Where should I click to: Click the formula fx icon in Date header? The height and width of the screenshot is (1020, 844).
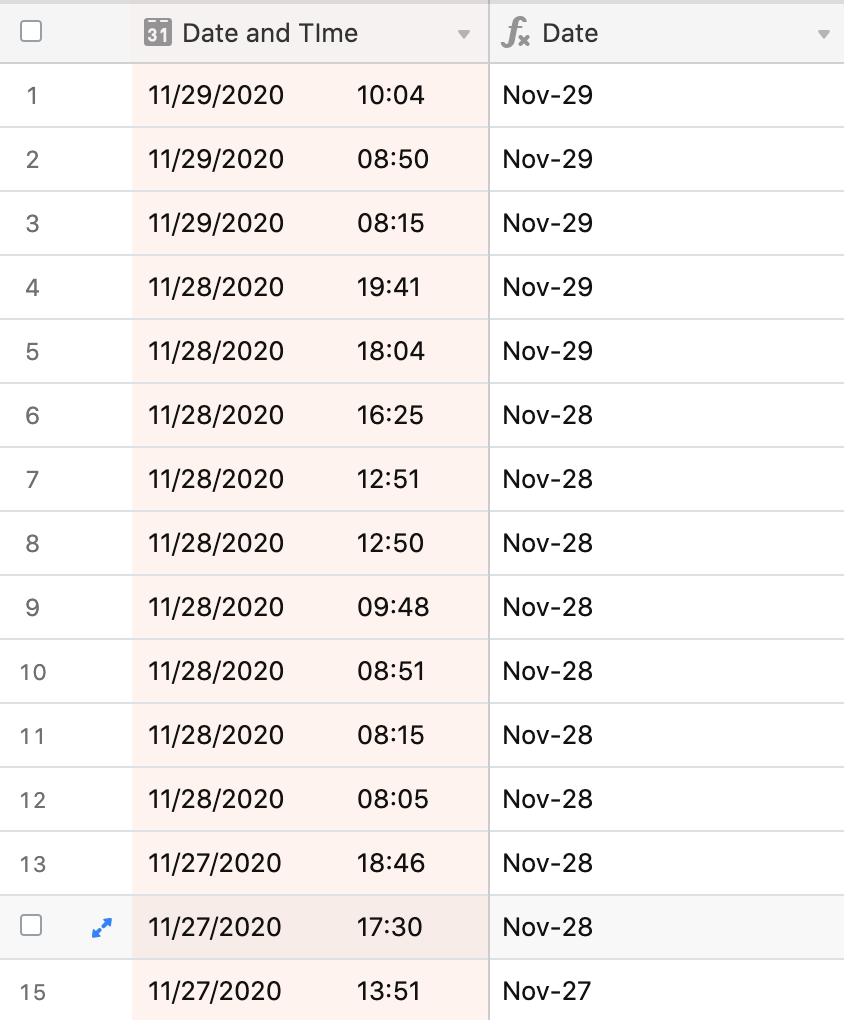tap(515, 33)
